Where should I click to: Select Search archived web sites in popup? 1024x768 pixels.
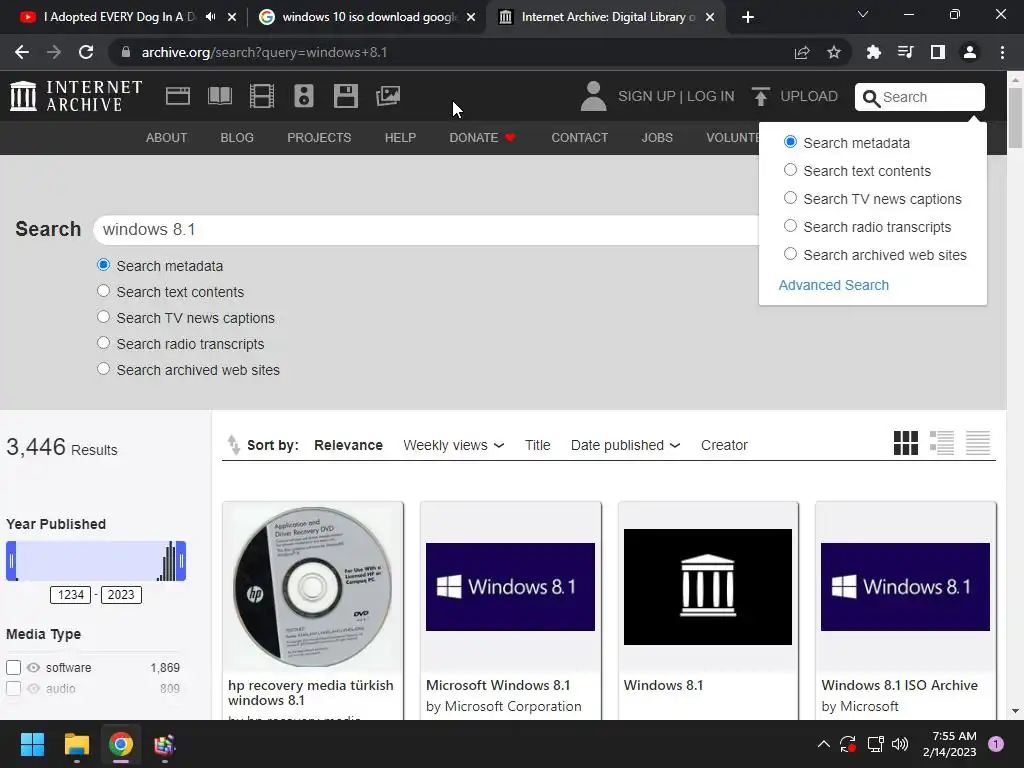pyautogui.click(x=790, y=254)
